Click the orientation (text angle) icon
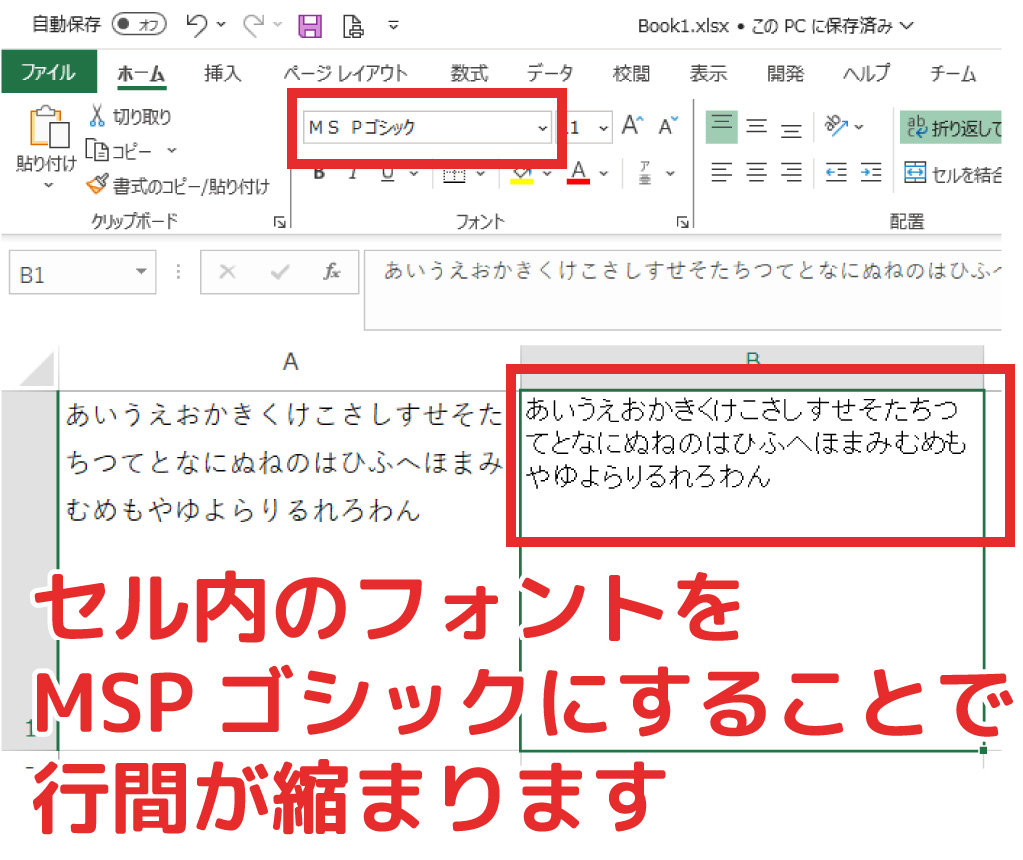The height and width of the screenshot is (860, 1023). coord(835,126)
